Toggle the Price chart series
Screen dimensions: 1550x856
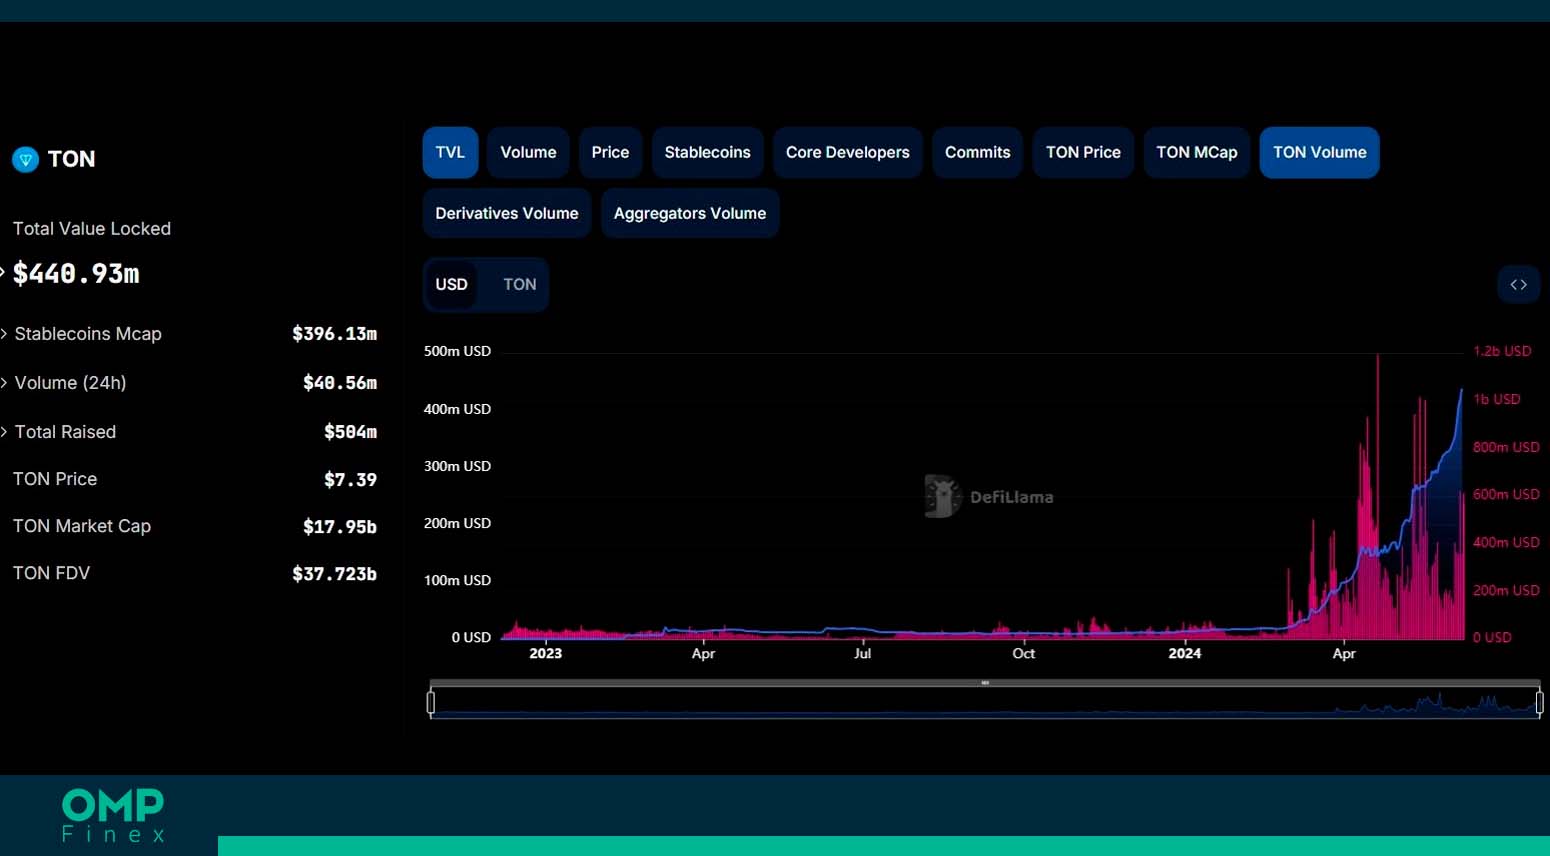point(610,153)
